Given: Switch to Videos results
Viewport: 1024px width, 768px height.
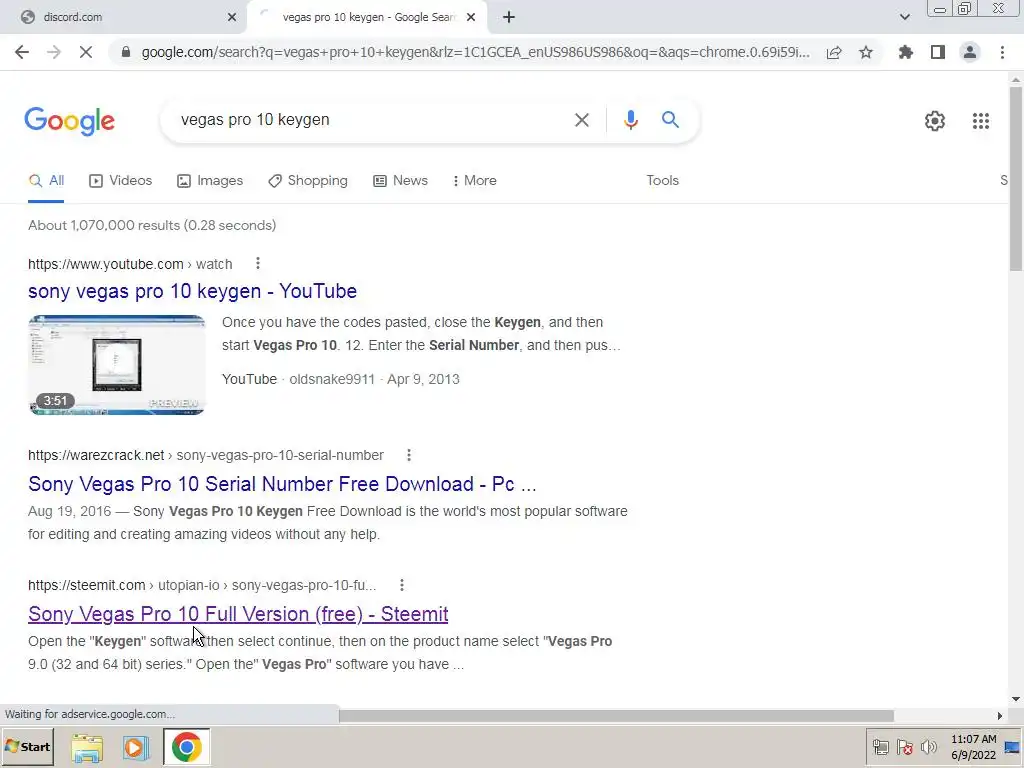Looking at the screenshot, I should [x=121, y=181].
